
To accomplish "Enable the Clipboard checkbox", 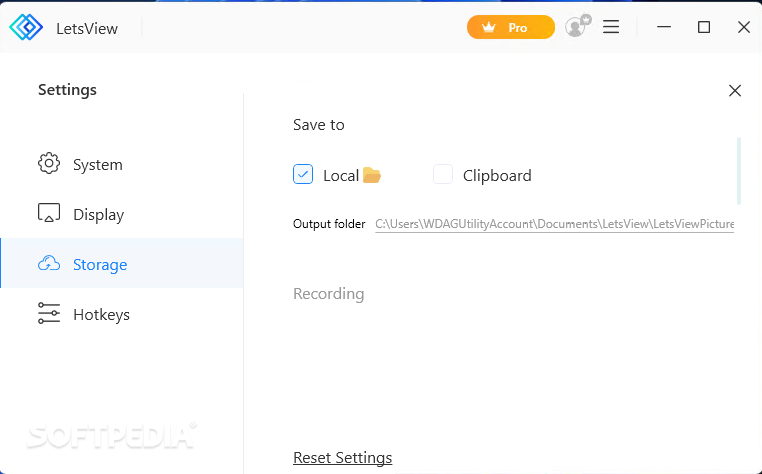I will [443, 174].
